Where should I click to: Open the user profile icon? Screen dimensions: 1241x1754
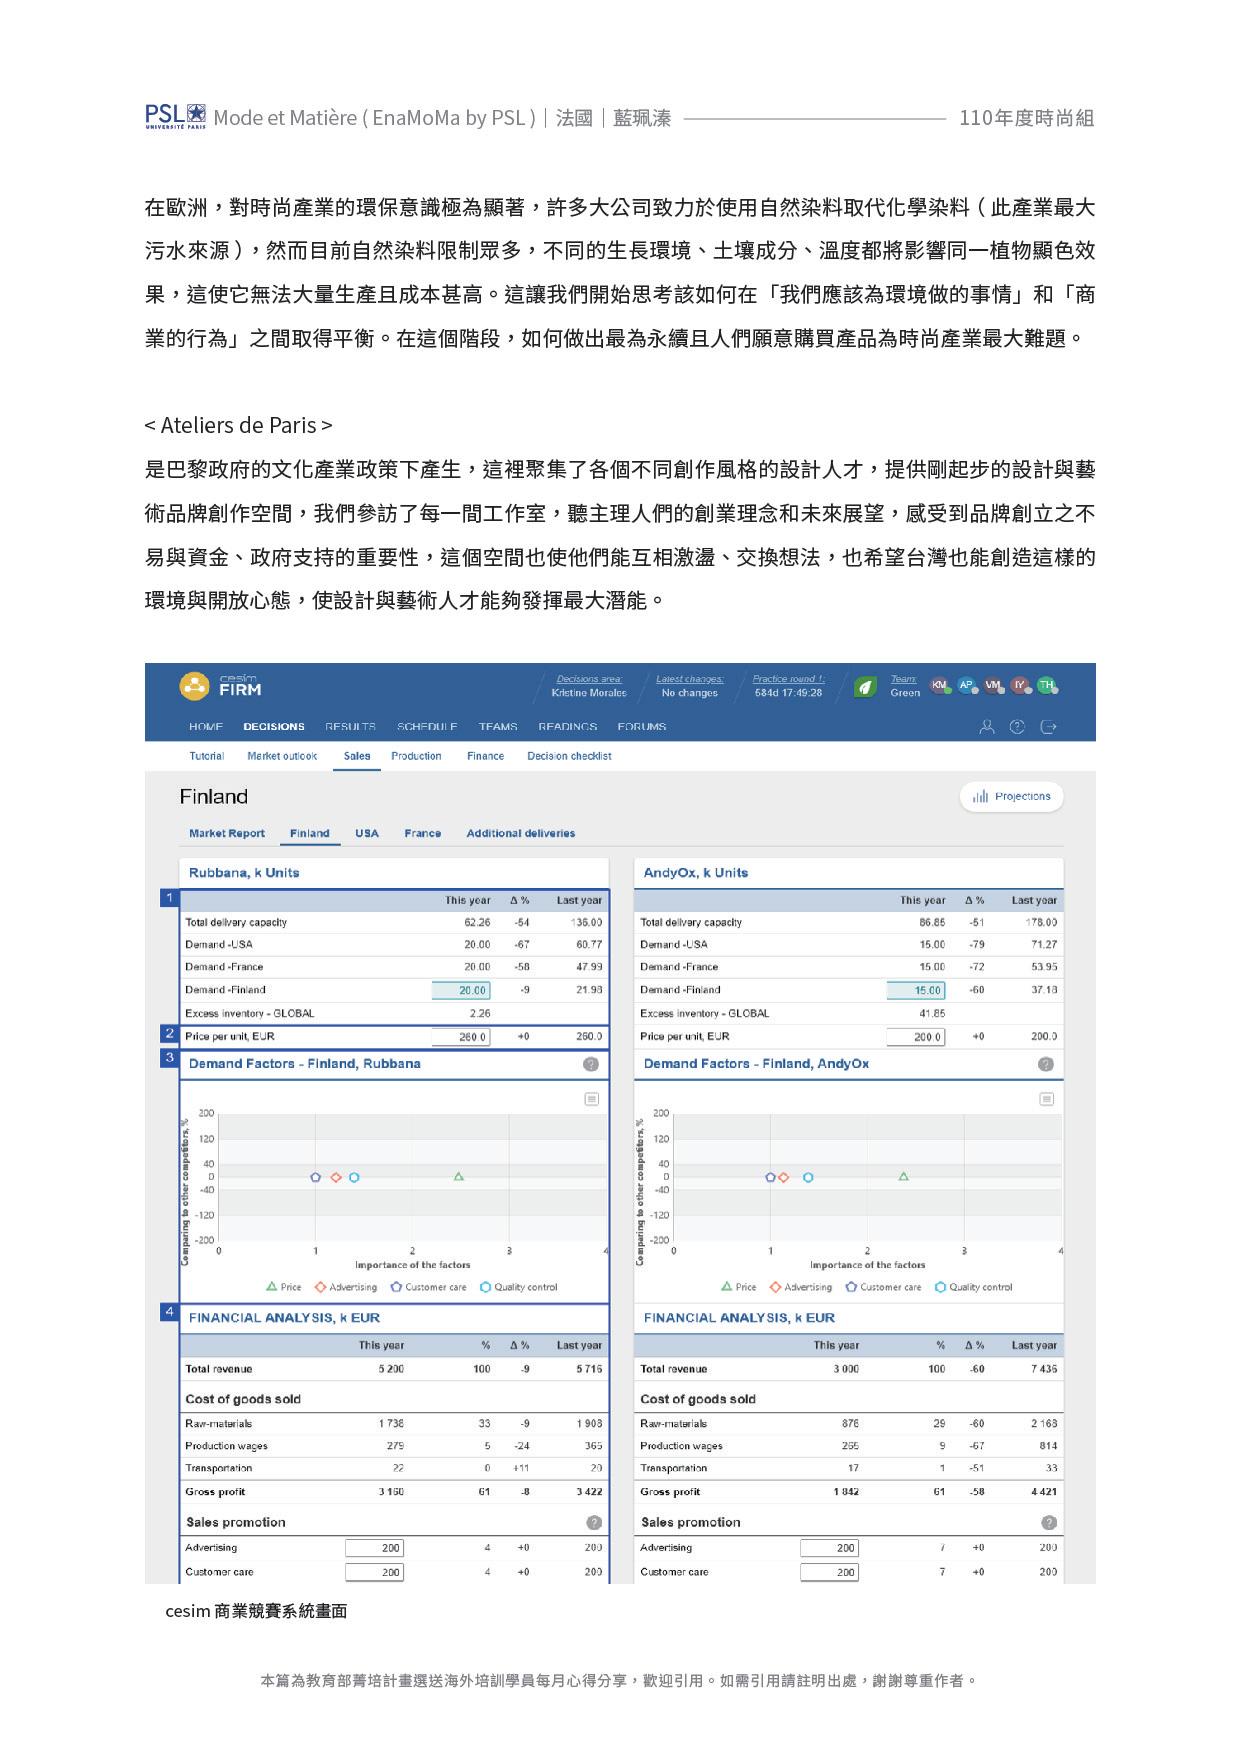pyautogui.click(x=987, y=727)
